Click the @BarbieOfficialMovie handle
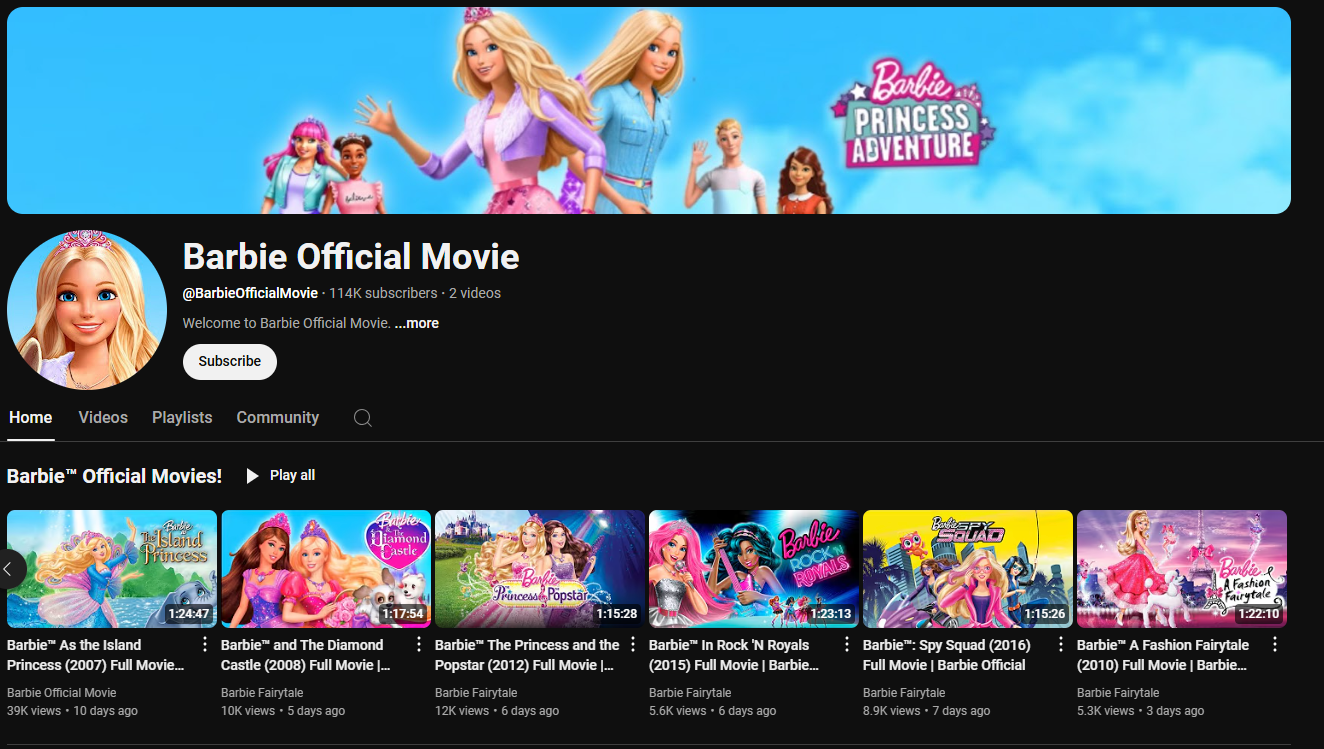 250,293
